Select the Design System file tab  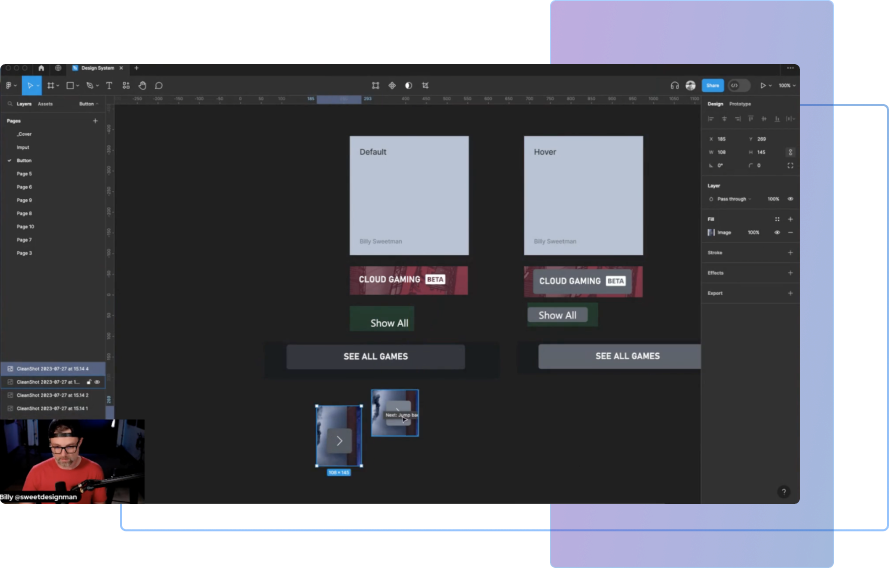[x=98, y=68]
